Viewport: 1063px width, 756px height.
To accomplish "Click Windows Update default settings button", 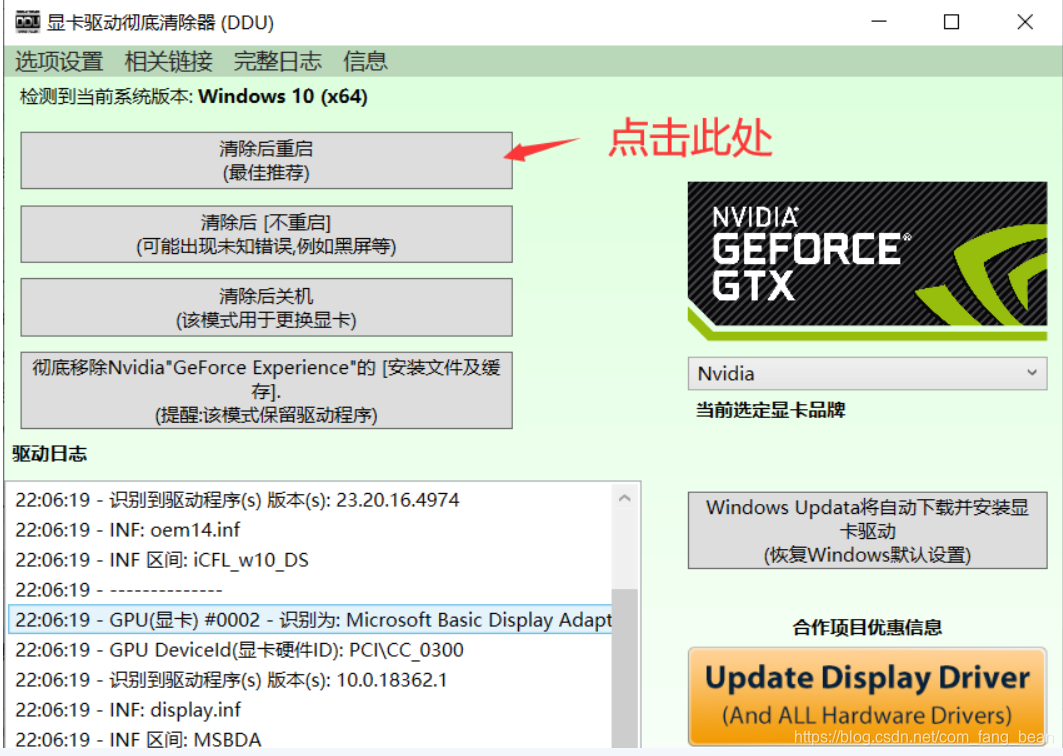I will pos(867,531).
